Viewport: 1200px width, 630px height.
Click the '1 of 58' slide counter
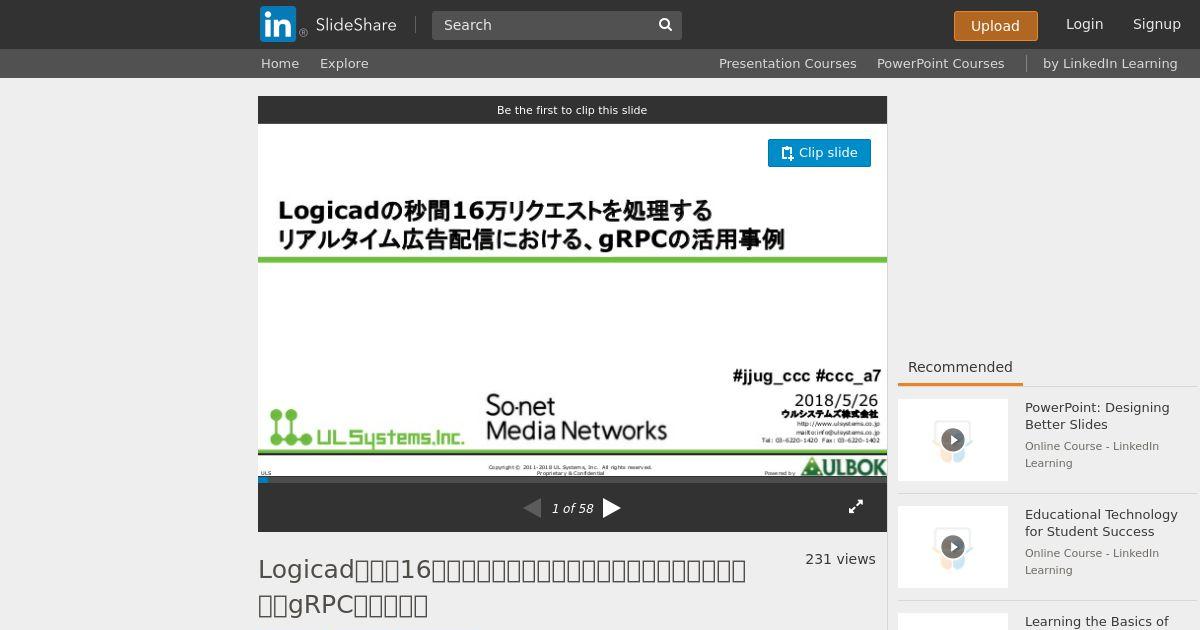(572, 508)
